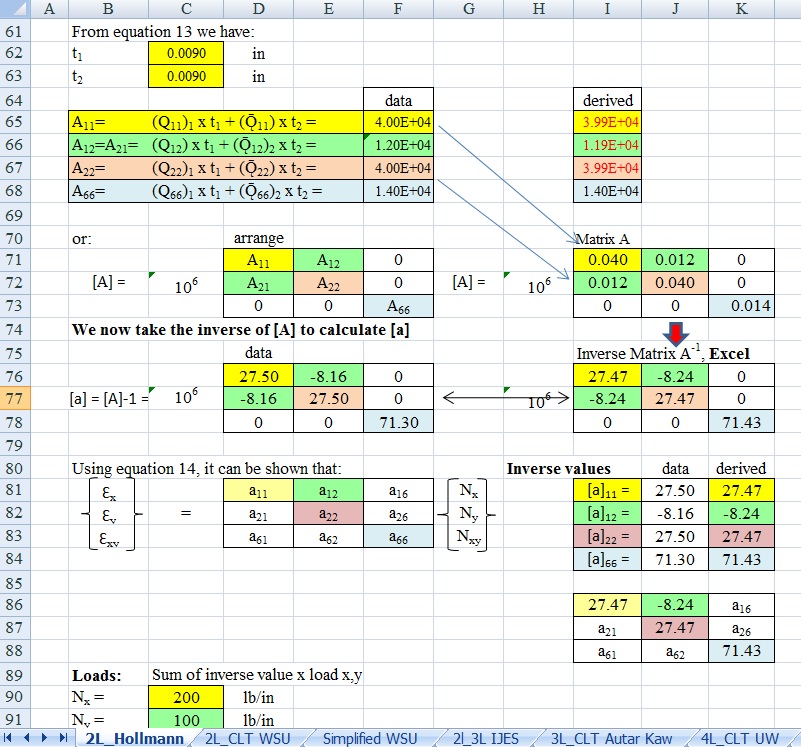801x747 pixels.
Task: Click the last-sheet navigation arrow
Action: coord(62,738)
